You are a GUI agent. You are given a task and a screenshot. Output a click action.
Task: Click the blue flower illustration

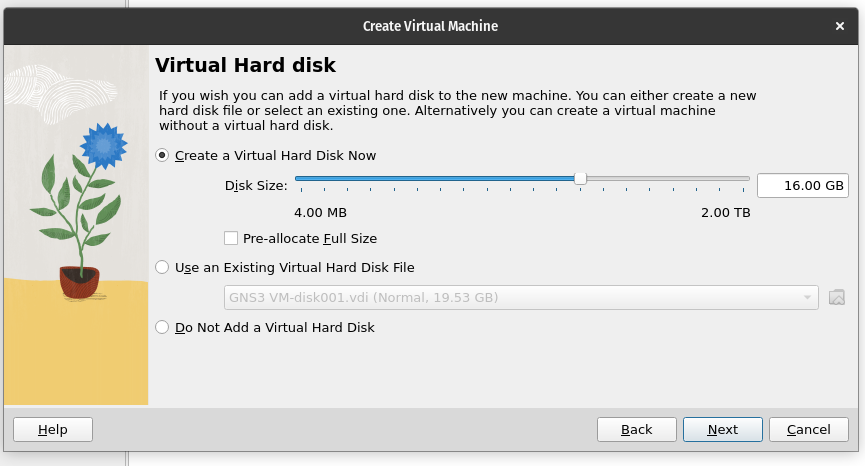(103, 146)
